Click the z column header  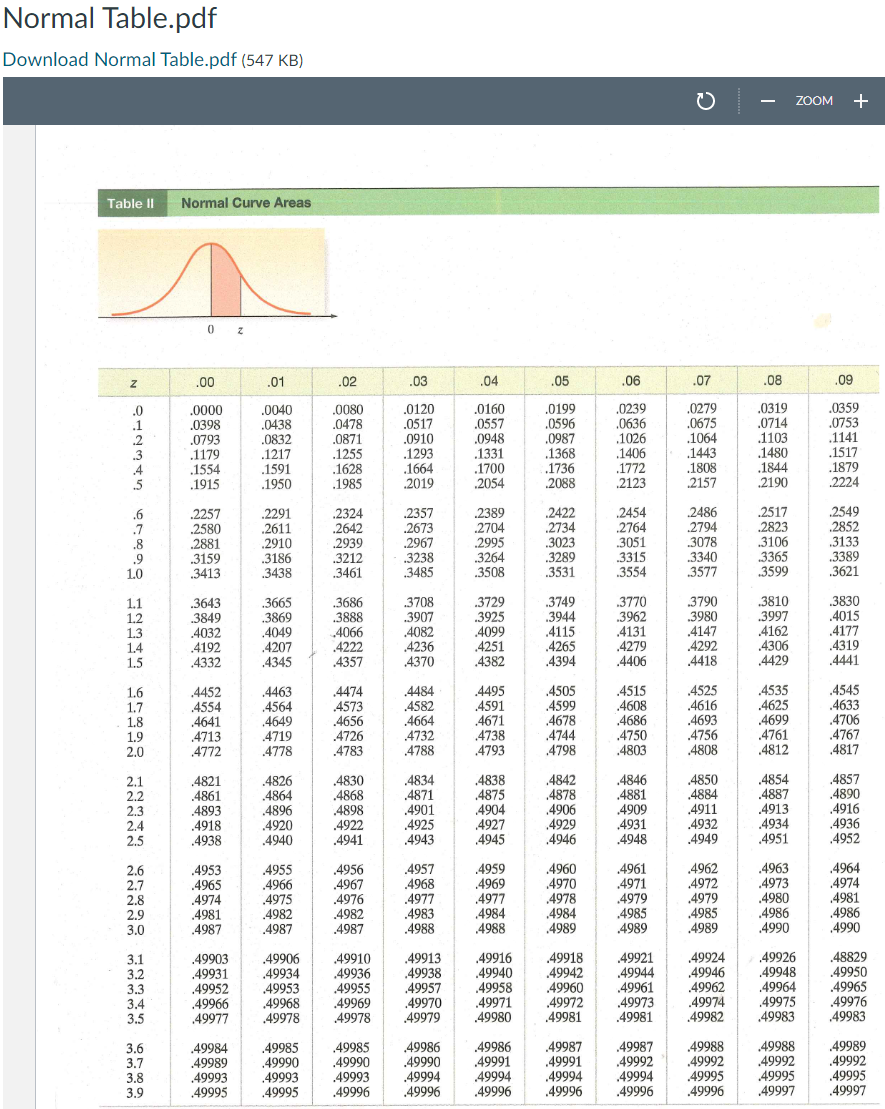(133, 383)
